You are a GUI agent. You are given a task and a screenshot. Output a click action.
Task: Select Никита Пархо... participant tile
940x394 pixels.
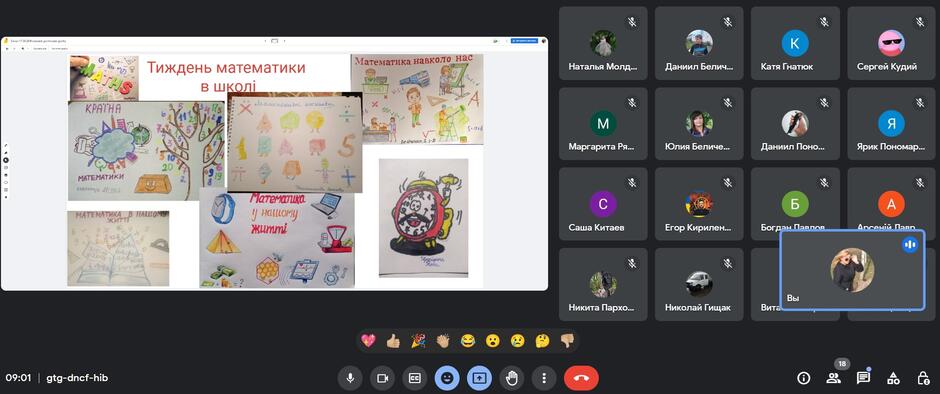pos(602,285)
